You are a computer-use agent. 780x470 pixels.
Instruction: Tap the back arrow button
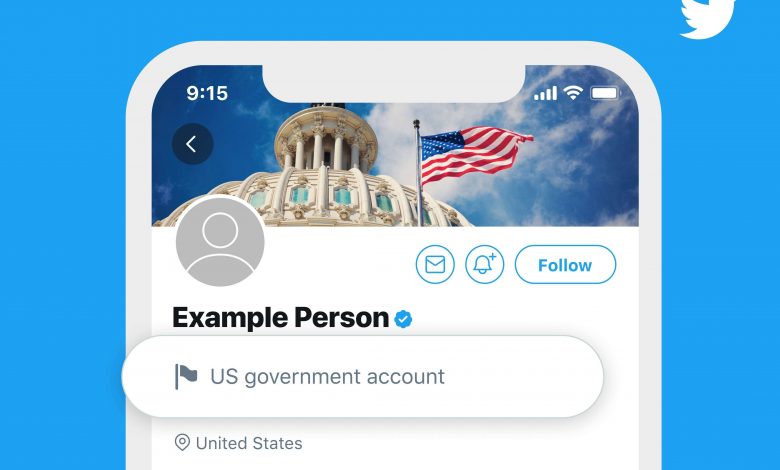pos(193,144)
